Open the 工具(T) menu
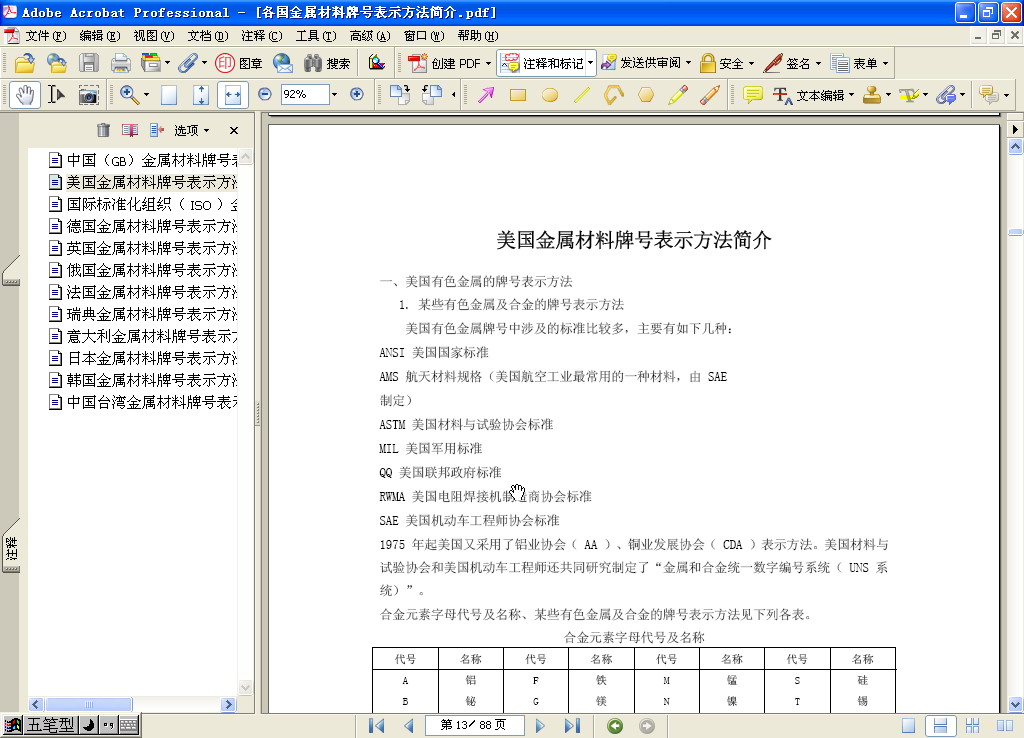This screenshot has height=738, width=1024. click(316, 36)
